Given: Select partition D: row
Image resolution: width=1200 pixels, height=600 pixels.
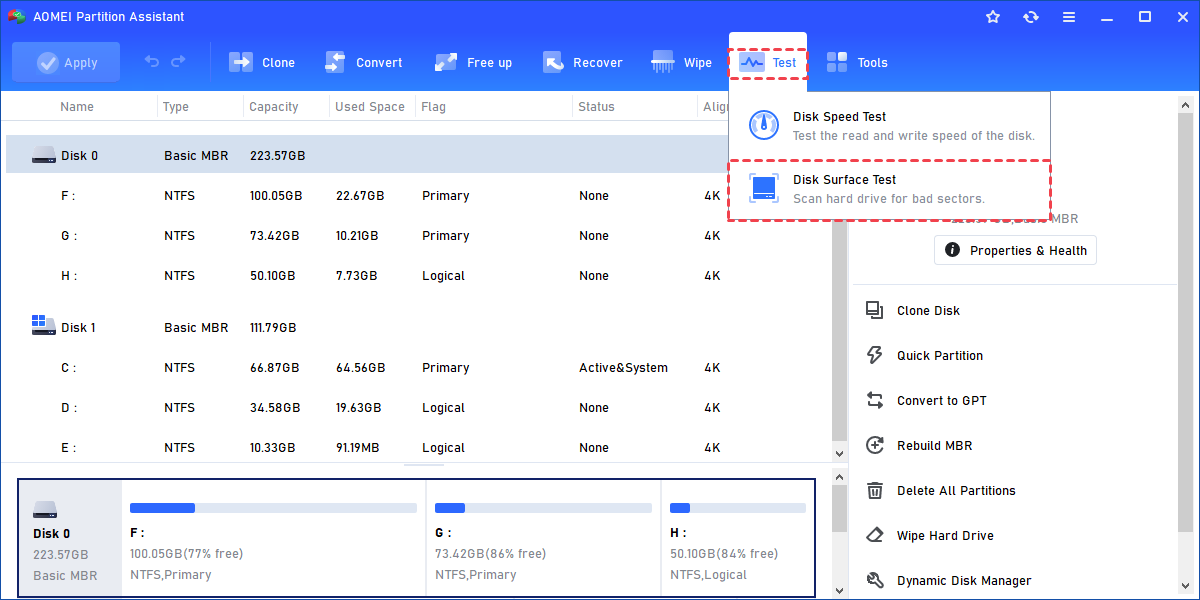Looking at the screenshot, I should pyautogui.click(x=417, y=408).
